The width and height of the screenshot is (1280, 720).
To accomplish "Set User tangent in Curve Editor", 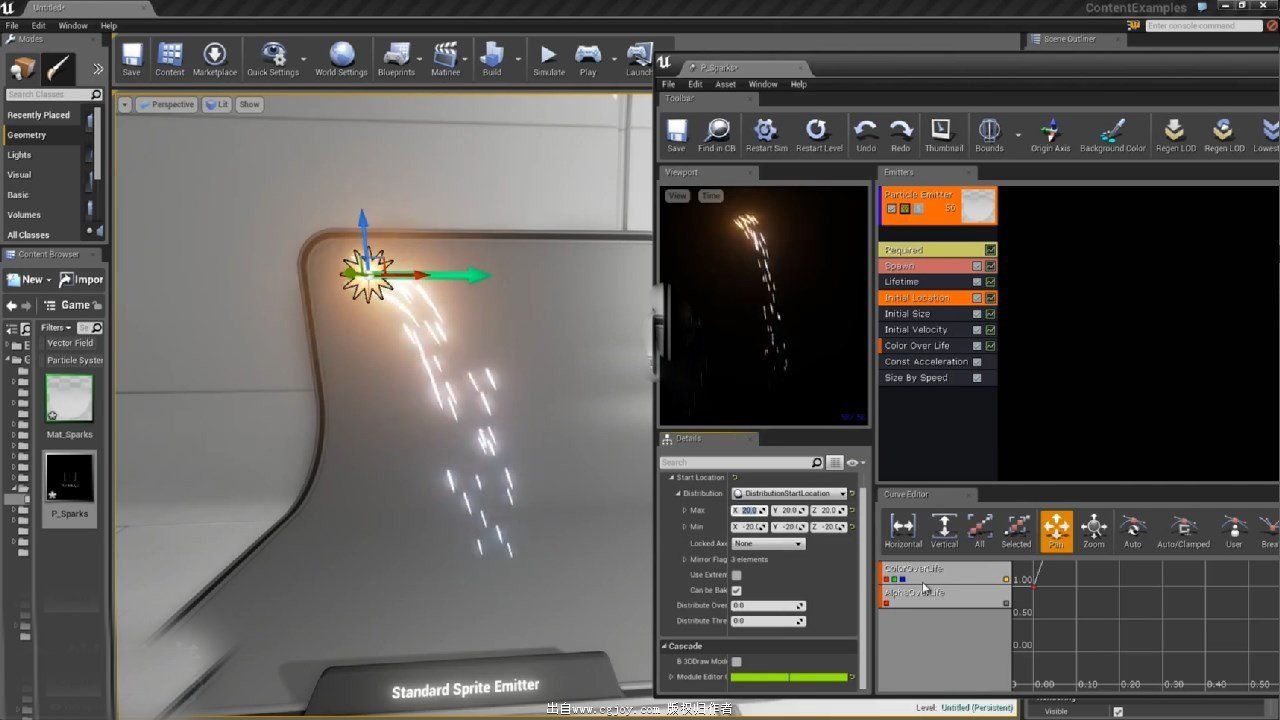I will (1234, 531).
